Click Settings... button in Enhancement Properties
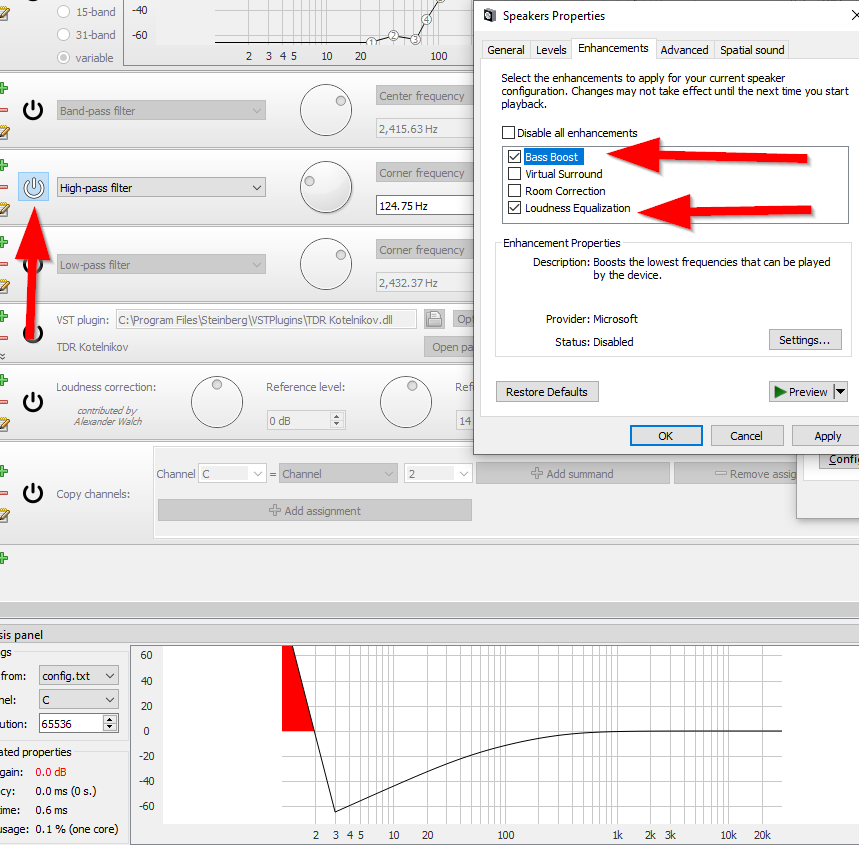The image size is (859, 845). [805, 340]
